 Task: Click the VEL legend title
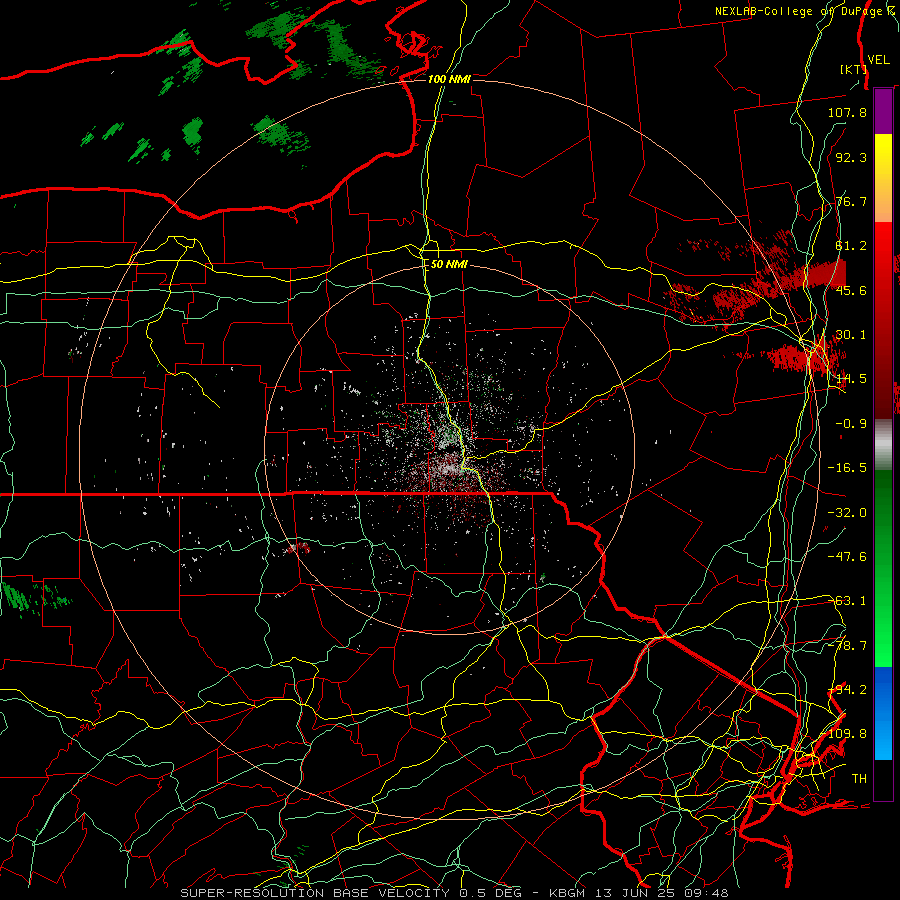pyautogui.click(x=878, y=60)
